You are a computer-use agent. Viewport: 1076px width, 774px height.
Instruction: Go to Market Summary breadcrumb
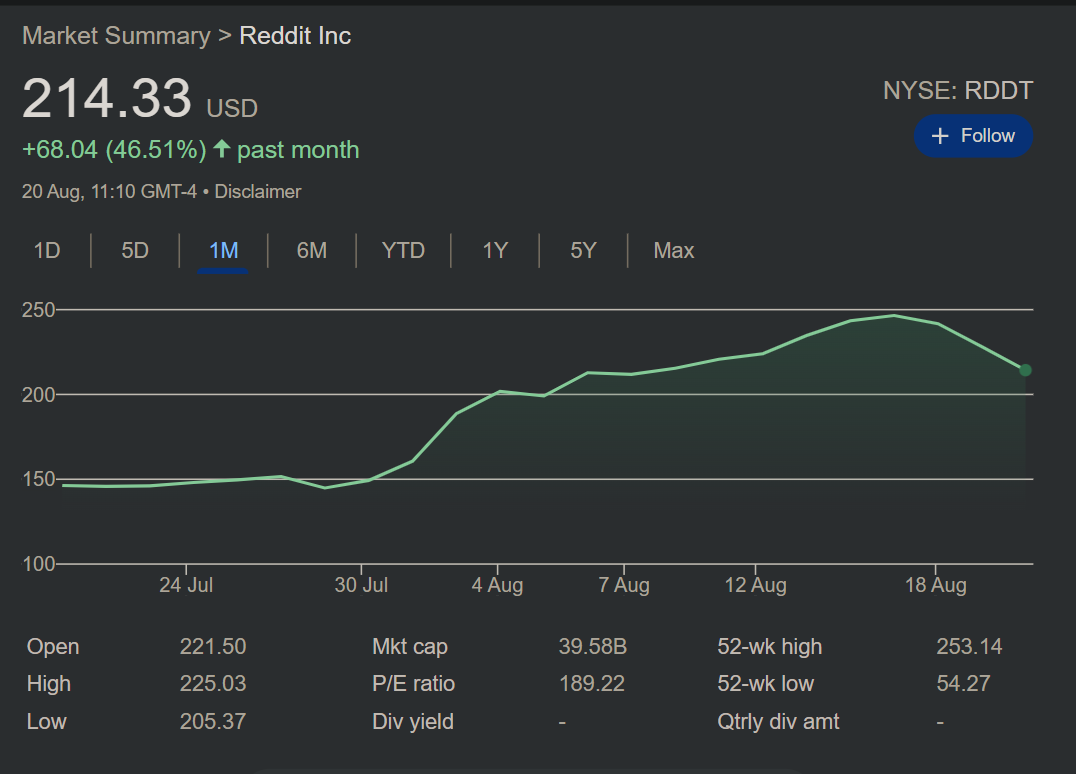116,36
